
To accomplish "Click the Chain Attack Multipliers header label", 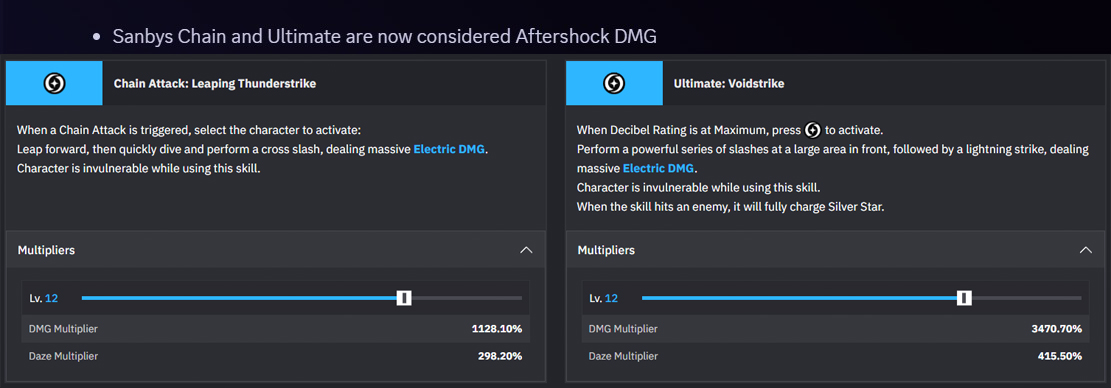I will click(47, 250).
